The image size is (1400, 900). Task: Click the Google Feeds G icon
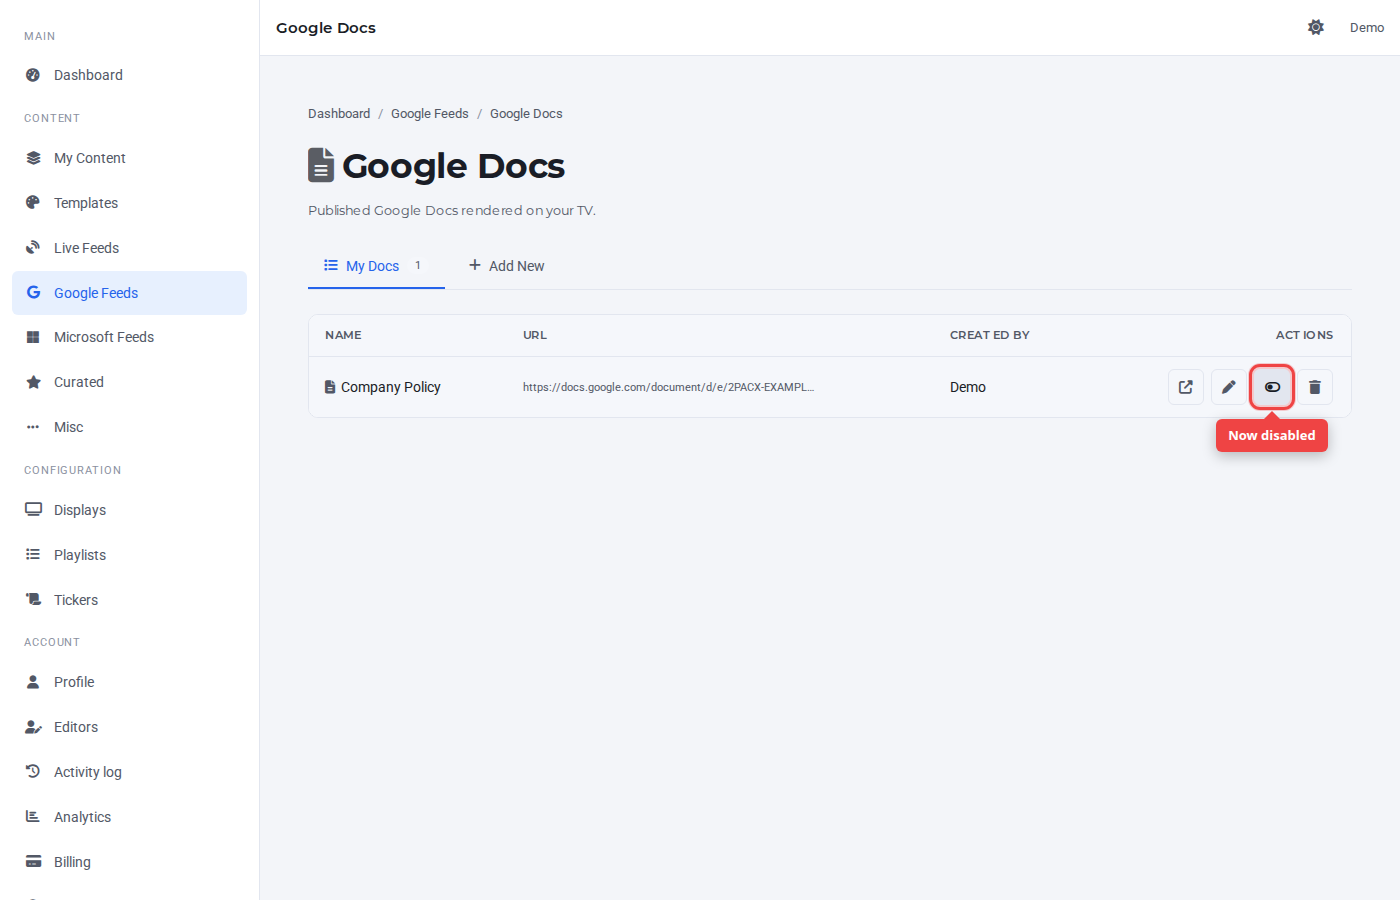point(33,293)
